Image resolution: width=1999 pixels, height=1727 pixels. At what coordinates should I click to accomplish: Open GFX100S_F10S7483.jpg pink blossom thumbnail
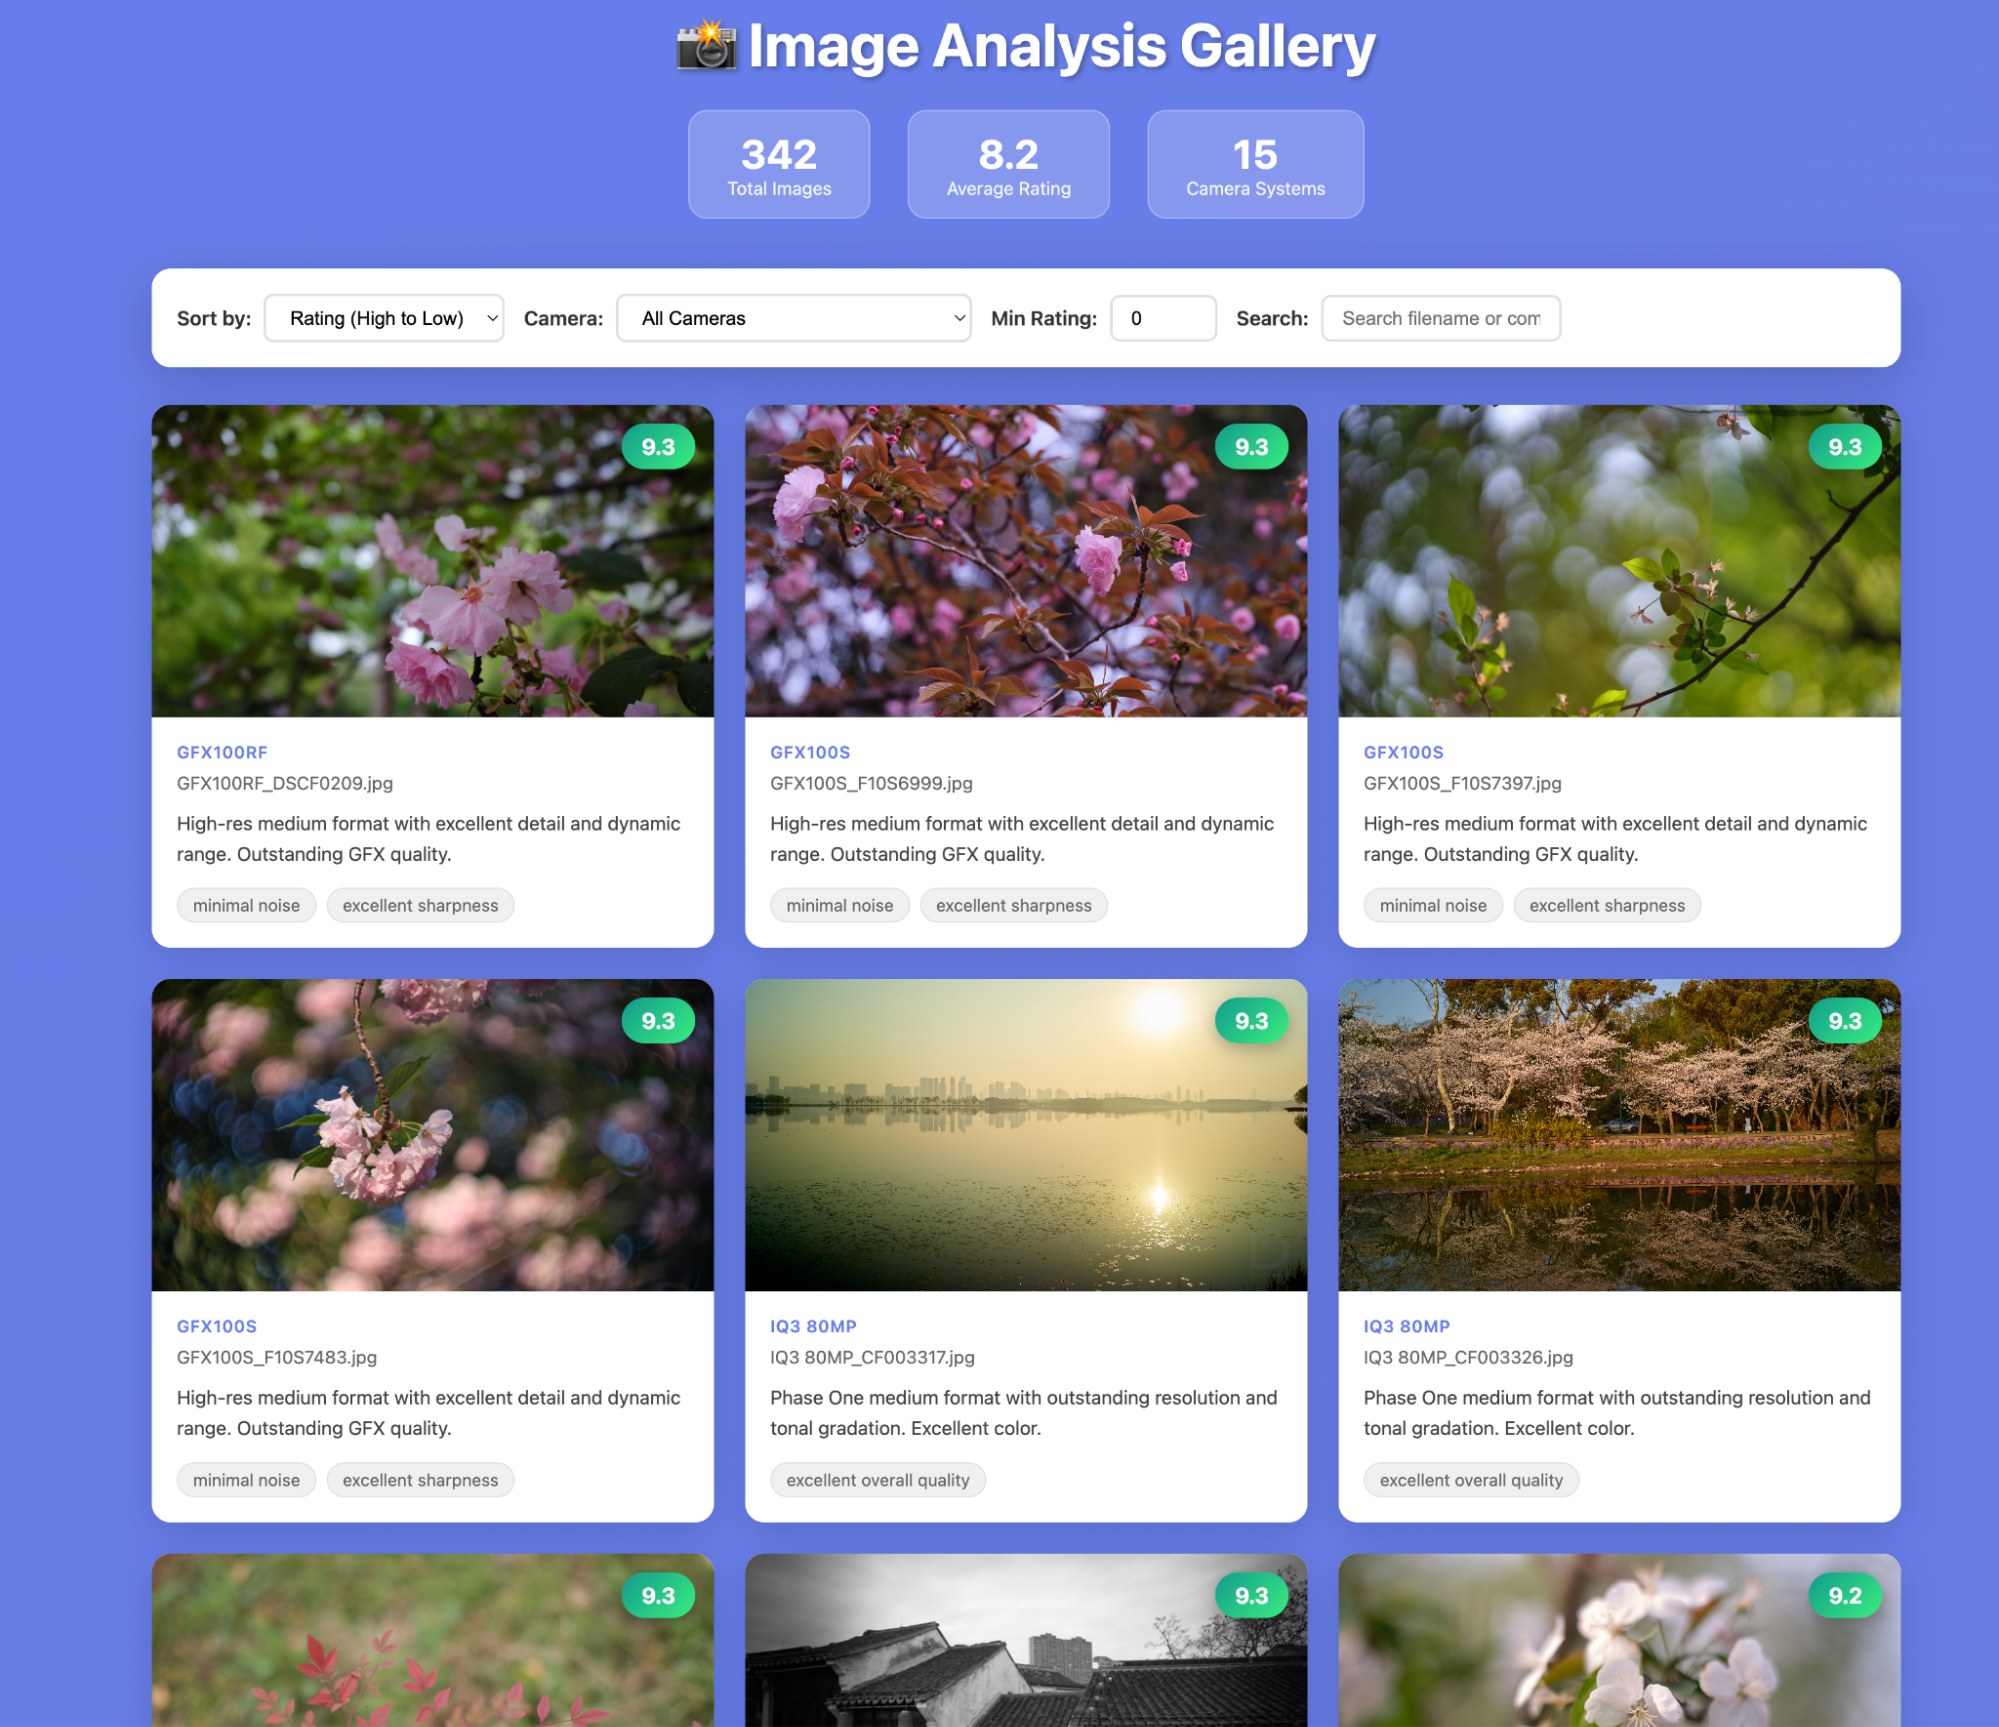[x=432, y=1134]
